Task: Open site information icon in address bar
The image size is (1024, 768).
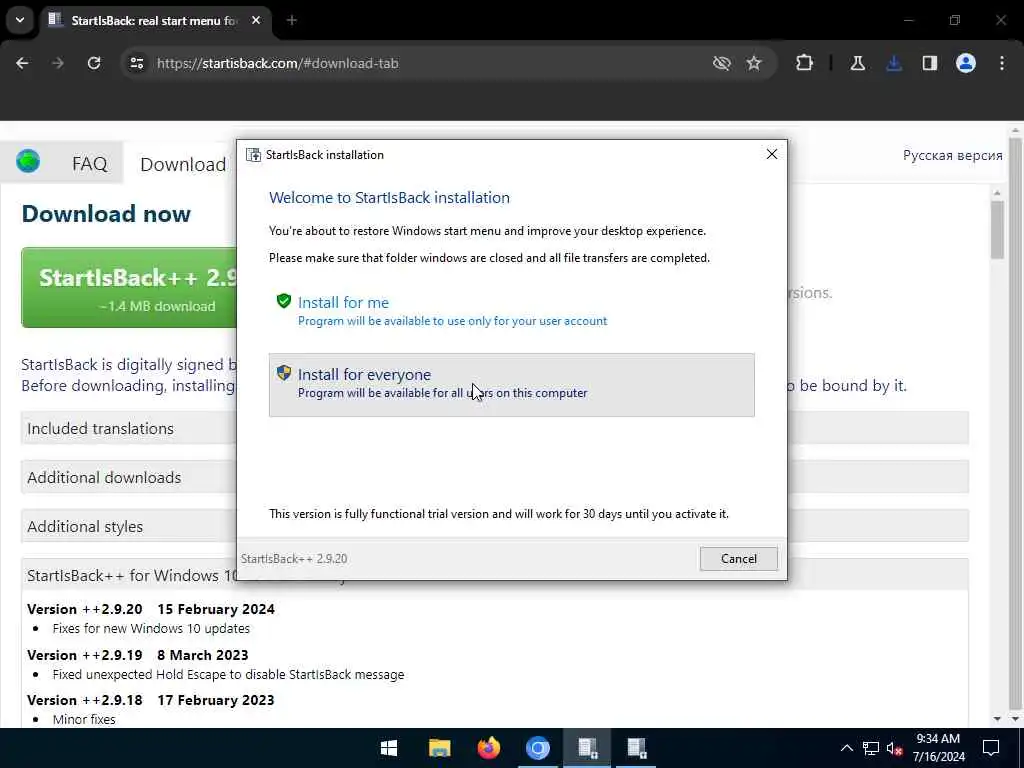Action: pos(136,63)
